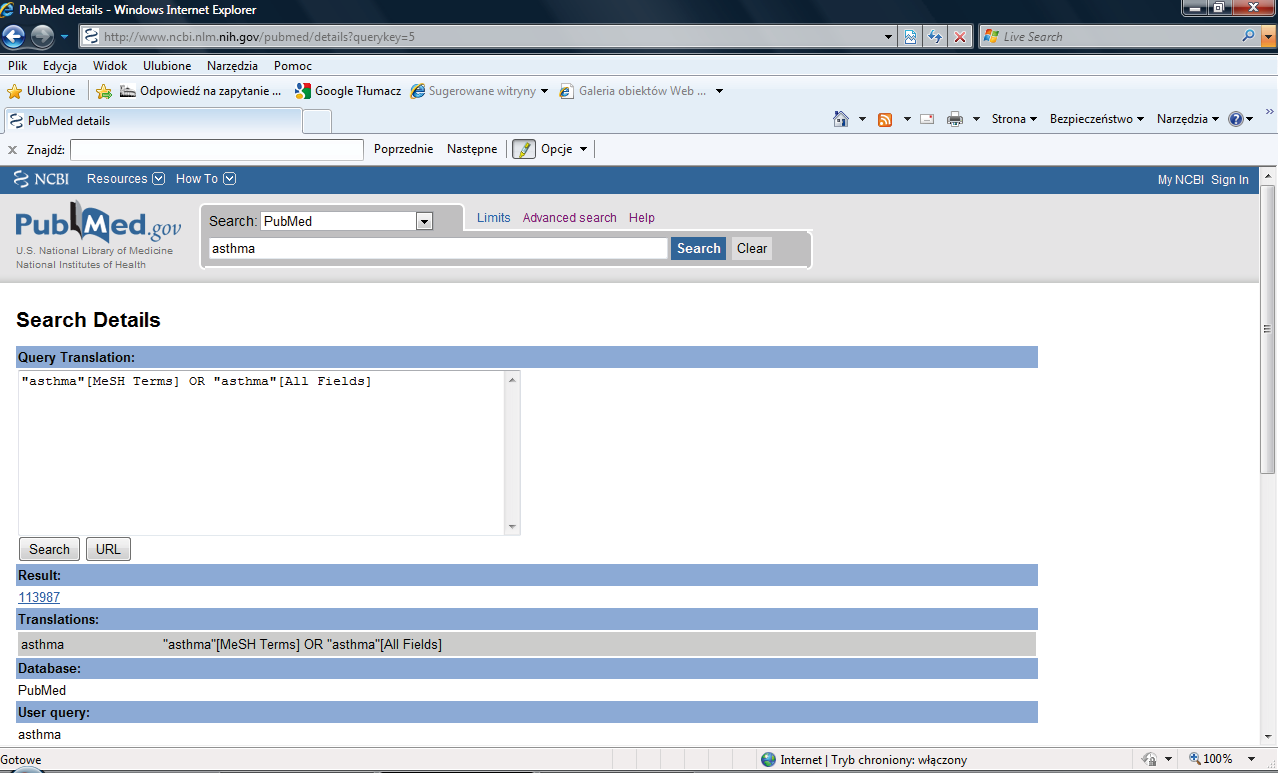Open the Plik menu

(x=18, y=66)
